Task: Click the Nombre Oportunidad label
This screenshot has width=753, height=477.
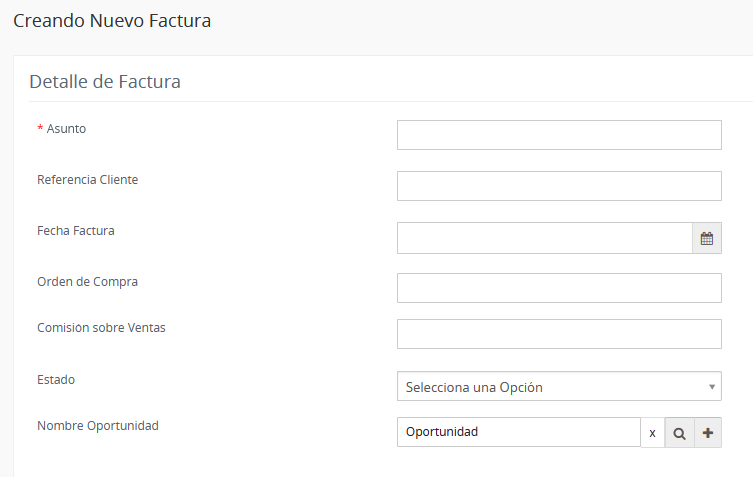Action: point(98,426)
